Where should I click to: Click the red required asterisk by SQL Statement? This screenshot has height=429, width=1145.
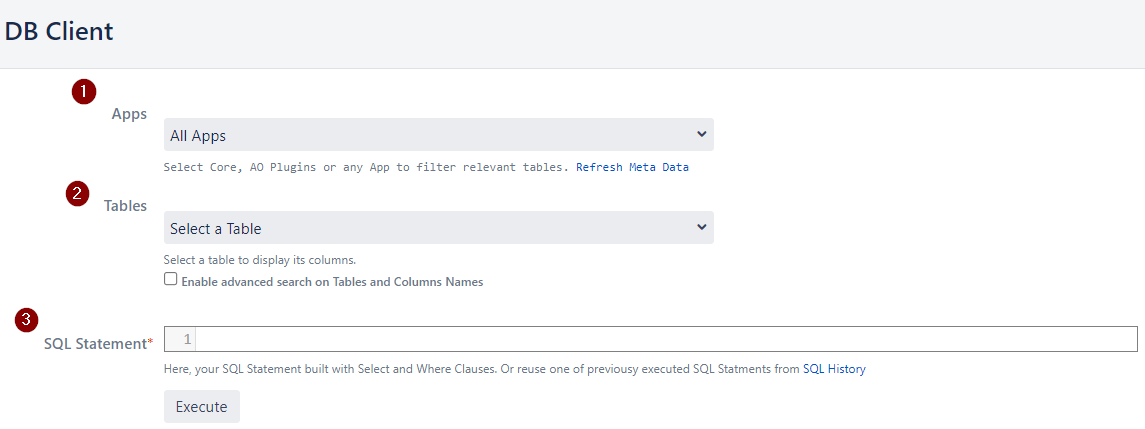click(150, 342)
